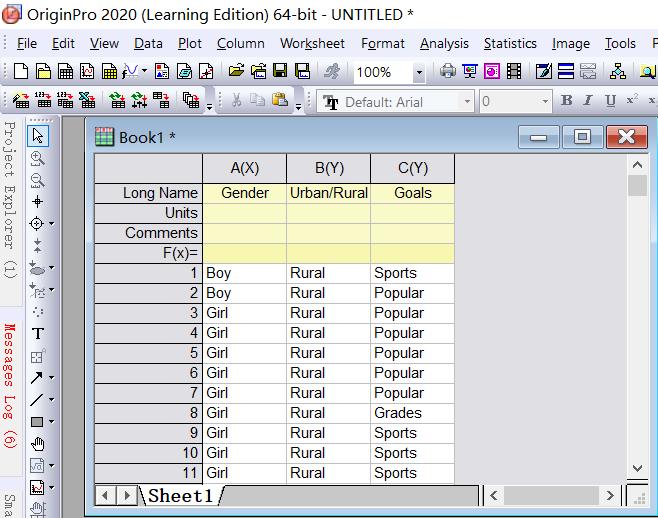This screenshot has width=658, height=518.
Task: Select the Zoom In tool
Action: [x=38, y=158]
